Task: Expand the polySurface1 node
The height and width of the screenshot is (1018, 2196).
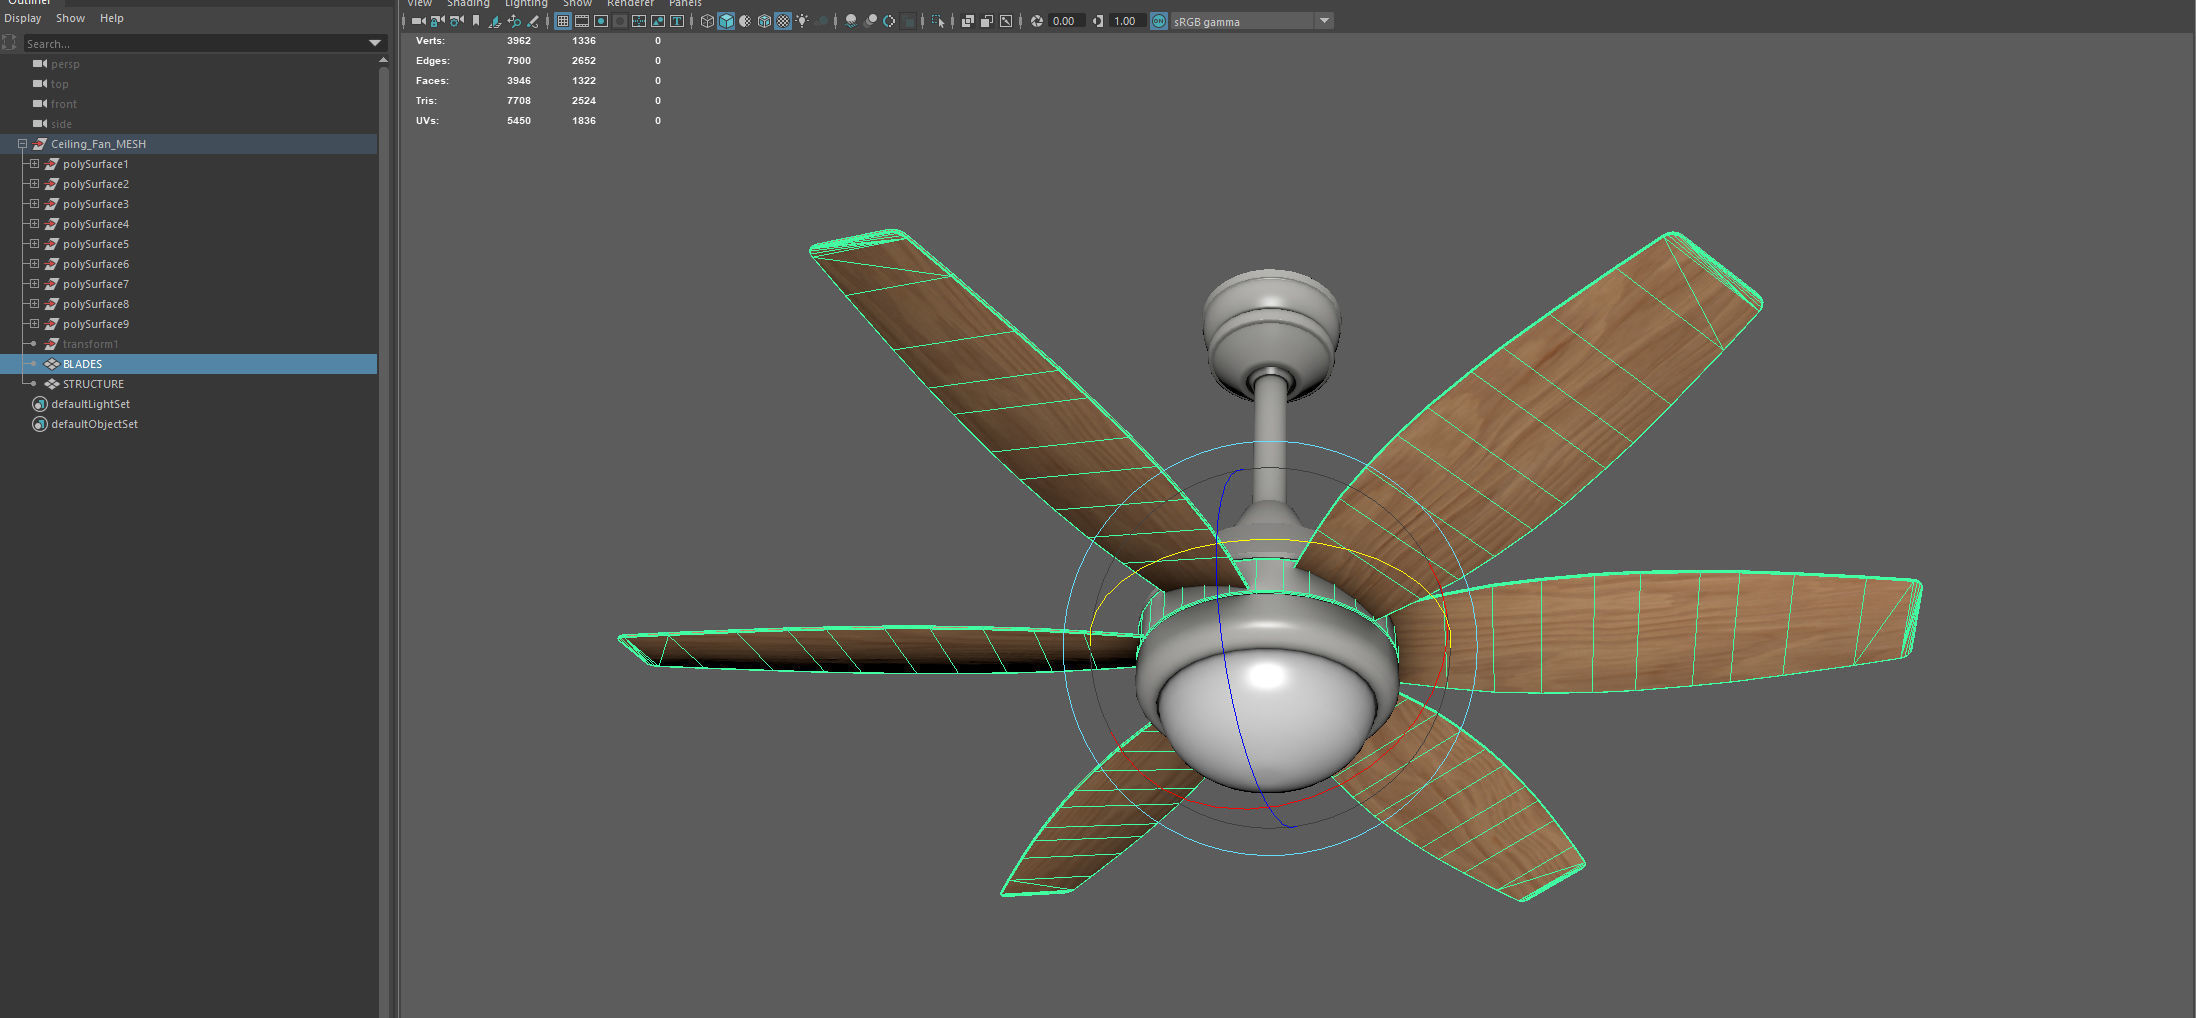Action: 34,164
